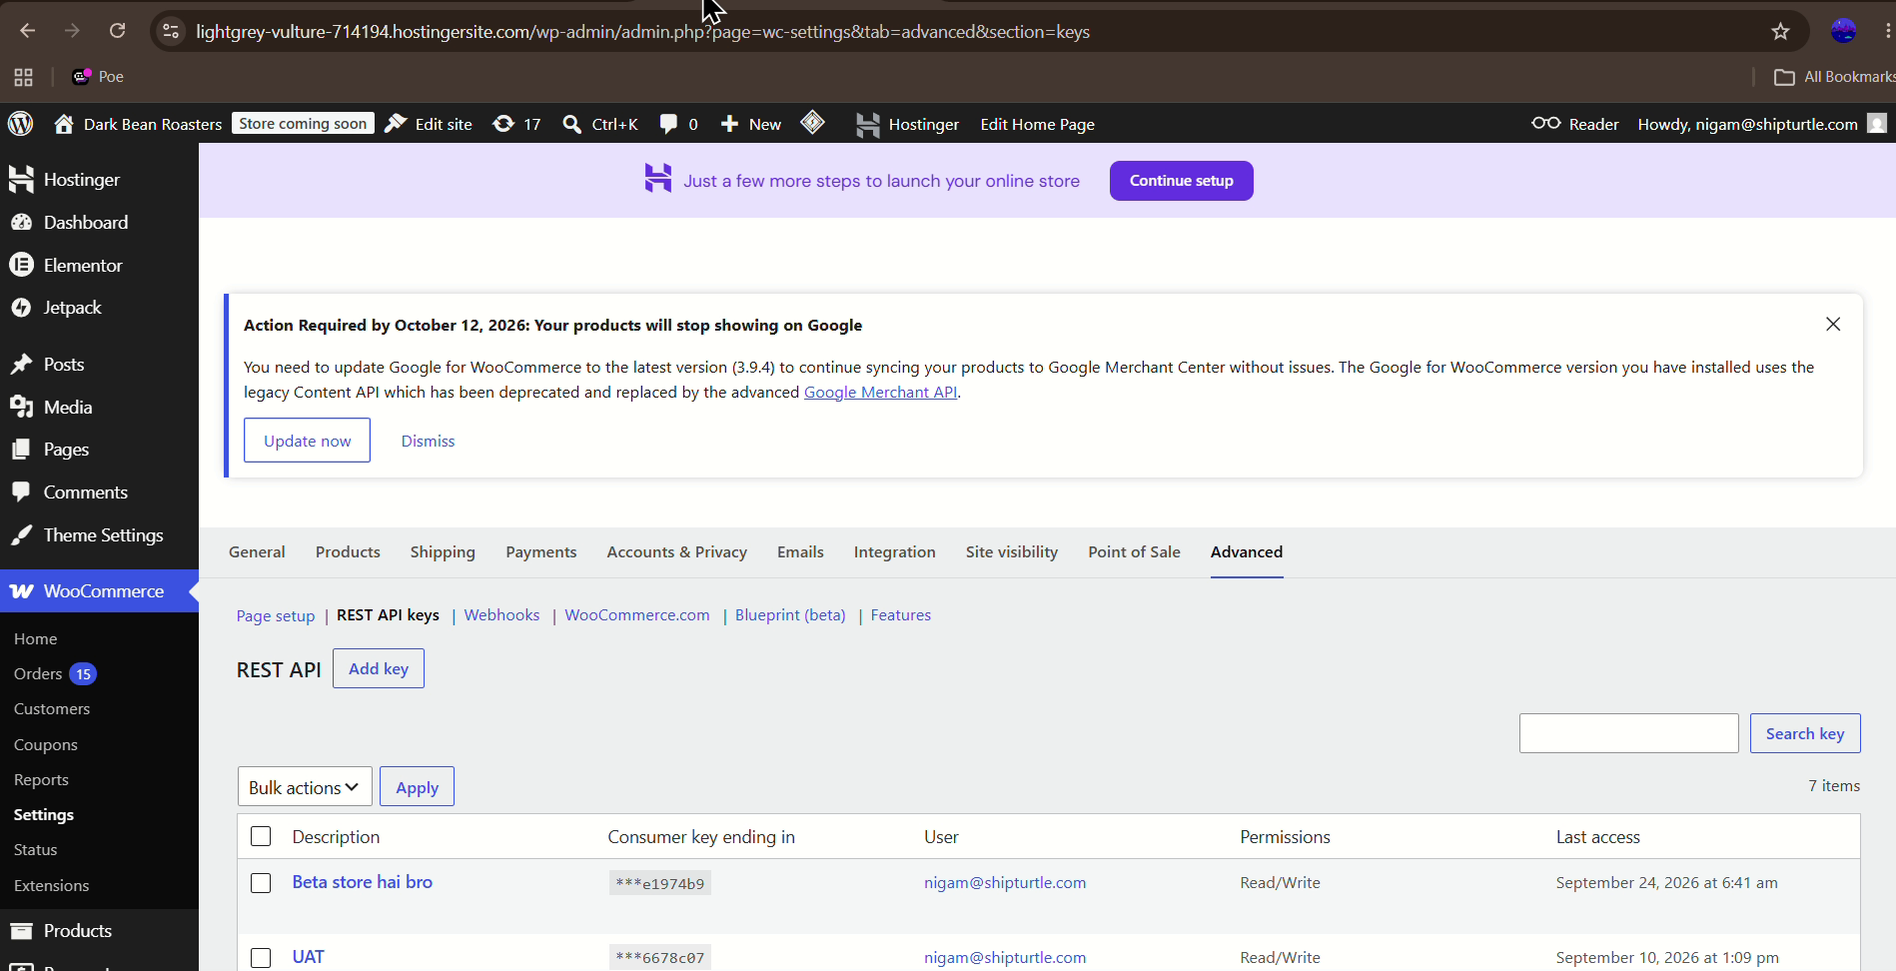Open Orders in the WooCommerce submenu
The height and width of the screenshot is (971, 1896).
pyautogui.click(x=38, y=674)
